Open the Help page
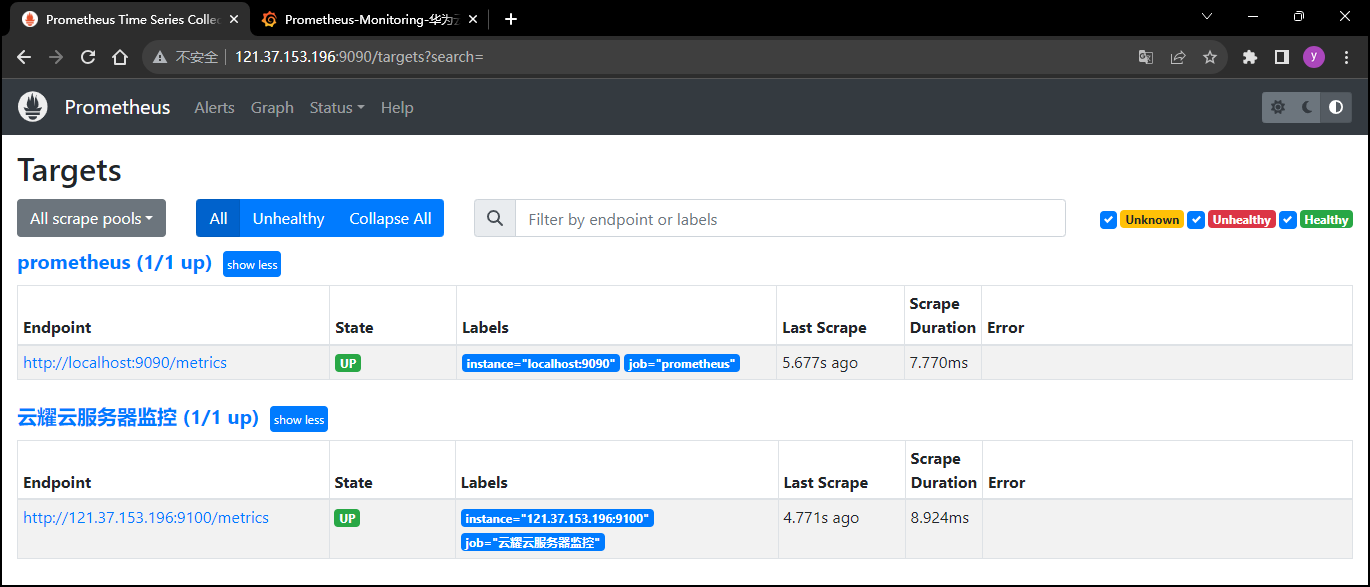The height and width of the screenshot is (587, 1370). click(x=397, y=107)
